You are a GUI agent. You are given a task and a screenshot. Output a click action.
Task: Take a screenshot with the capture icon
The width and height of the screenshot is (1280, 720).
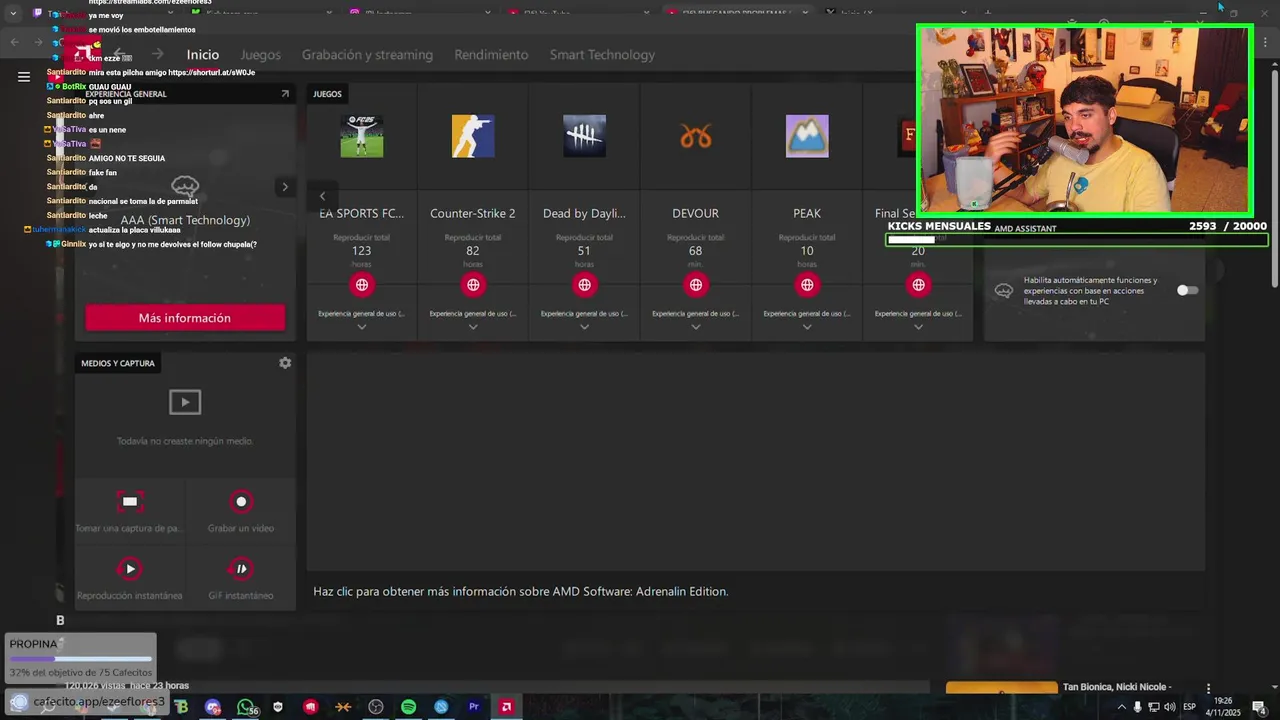130,502
